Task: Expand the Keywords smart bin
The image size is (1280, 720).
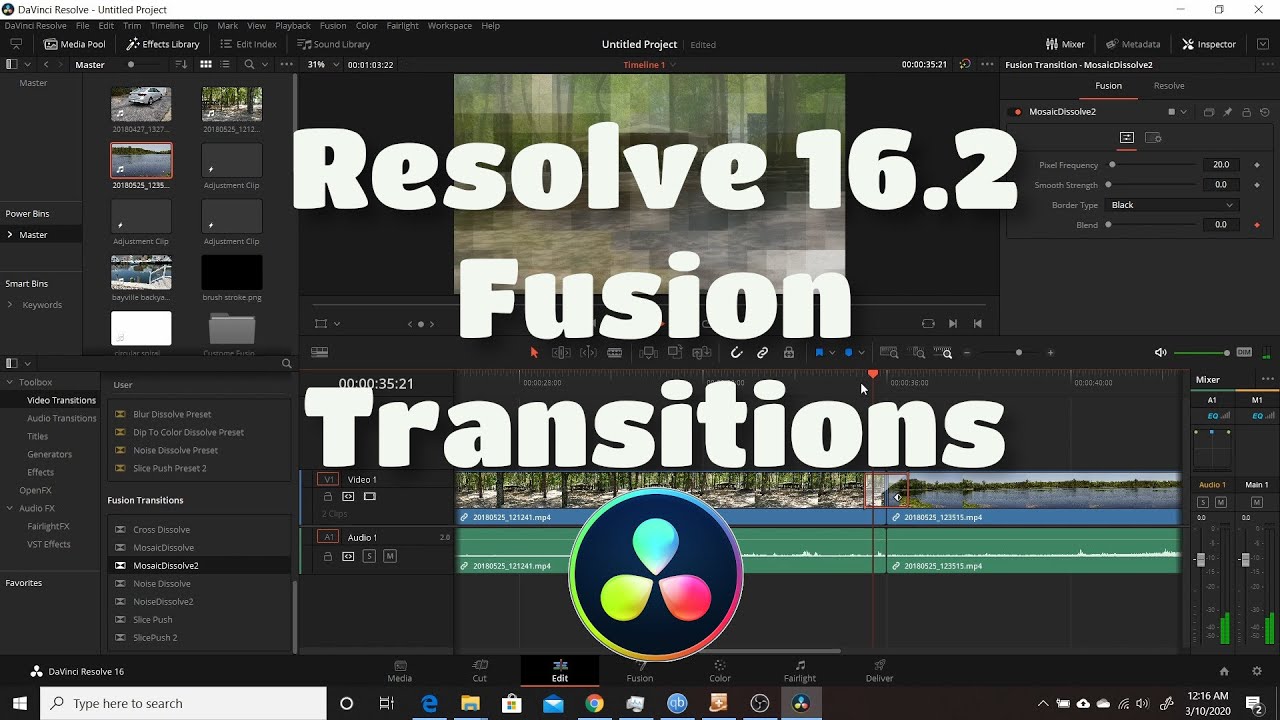Action: [10, 305]
